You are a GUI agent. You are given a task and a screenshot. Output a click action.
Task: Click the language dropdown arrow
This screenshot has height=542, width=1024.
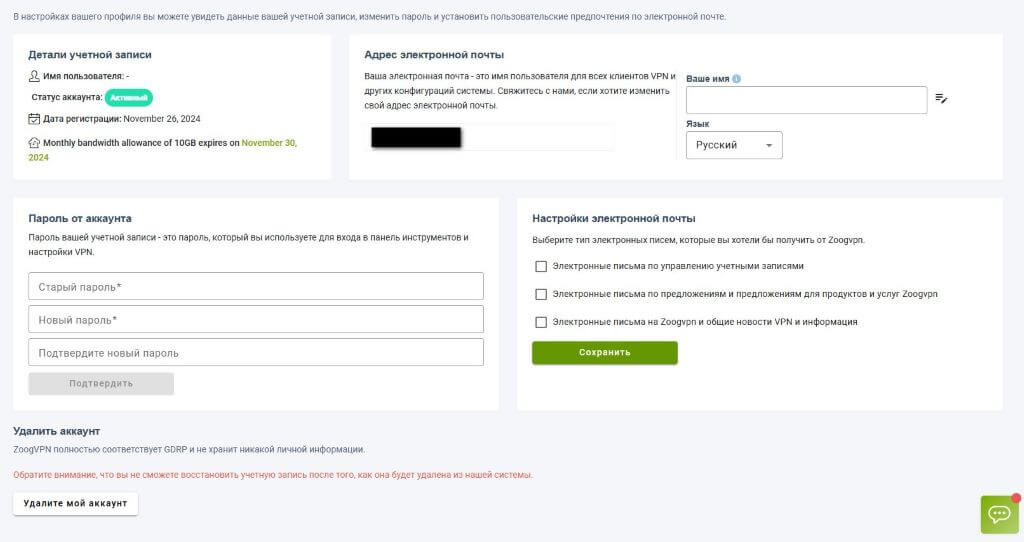[x=769, y=145]
